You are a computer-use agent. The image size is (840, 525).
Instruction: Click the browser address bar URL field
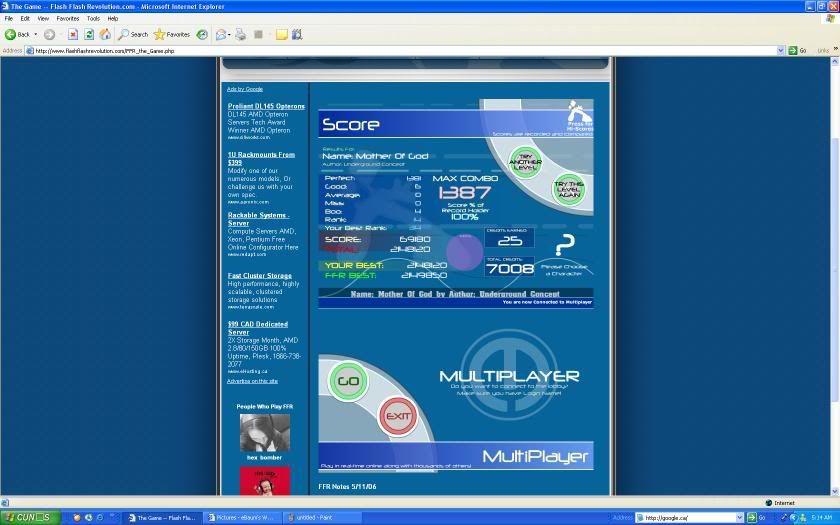click(x=400, y=50)
